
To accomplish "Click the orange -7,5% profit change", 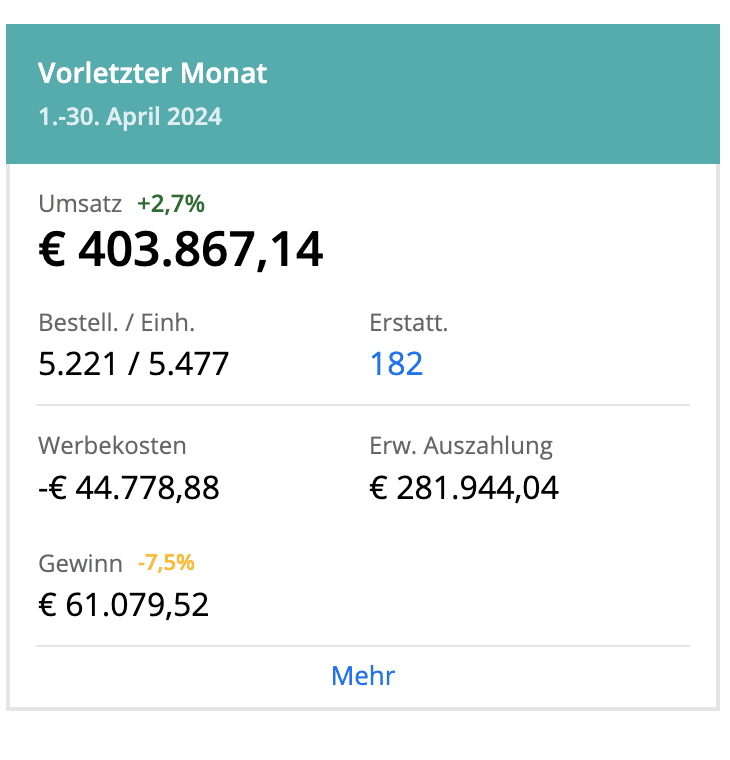I will click(x=166, y=563).
